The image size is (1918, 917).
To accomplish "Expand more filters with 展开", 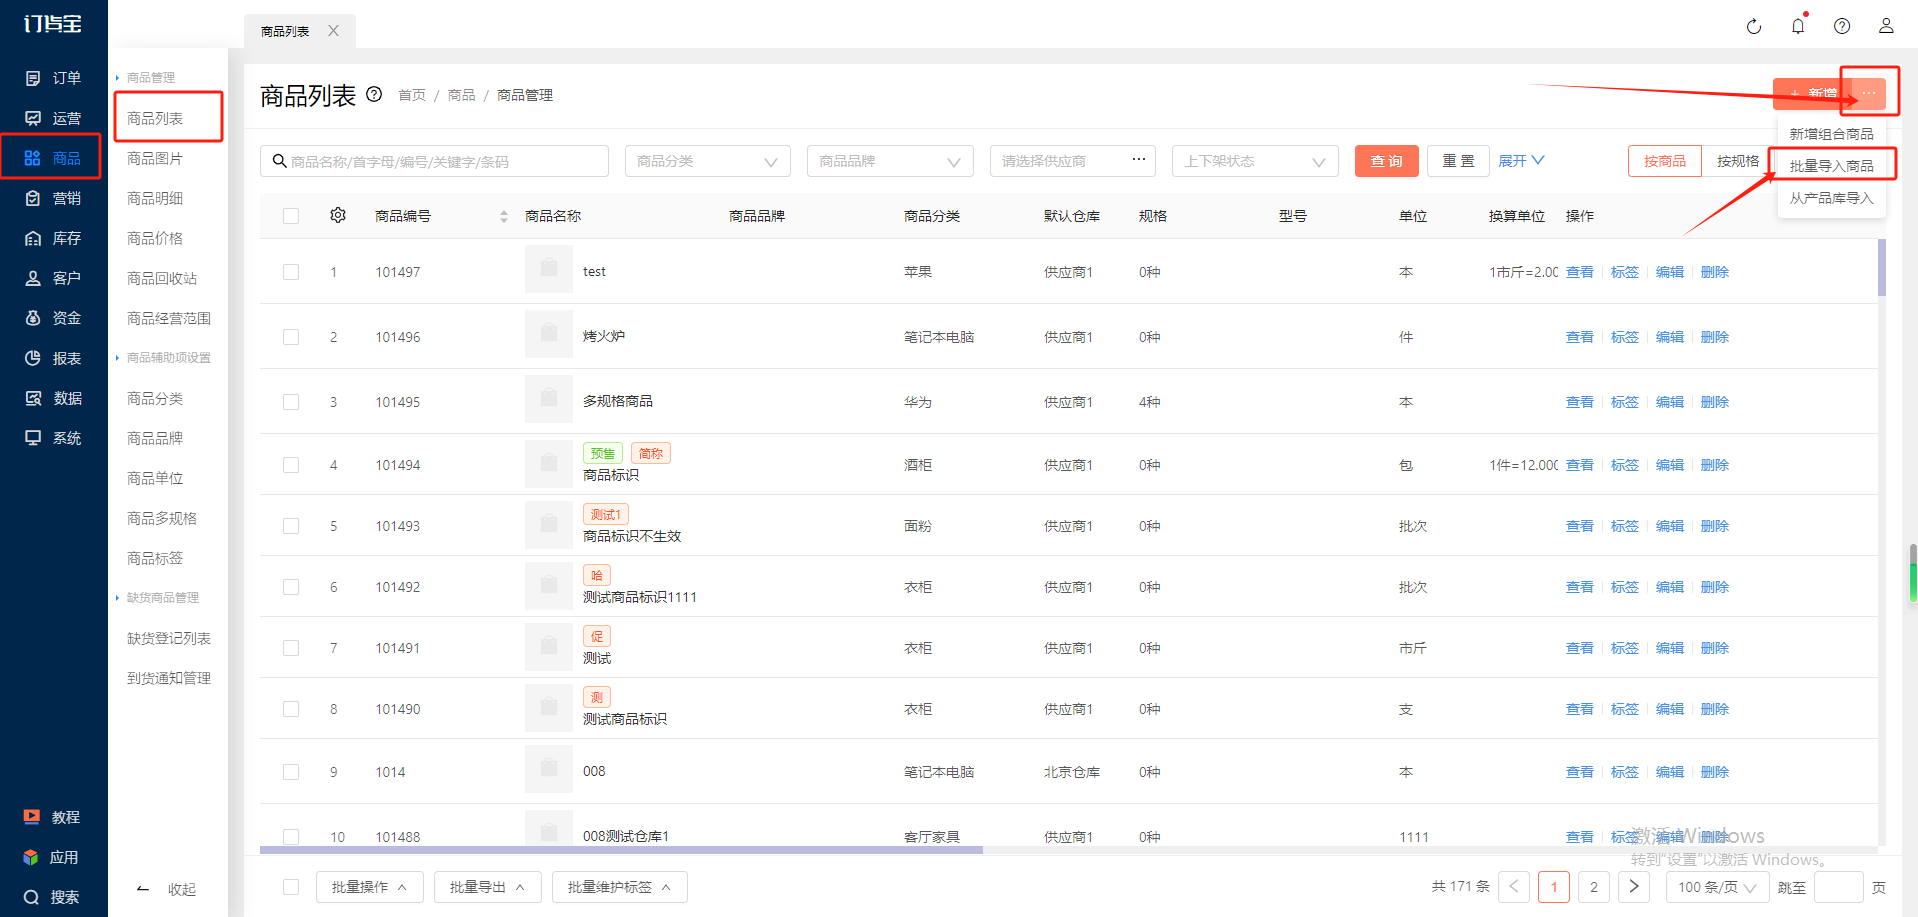I will point(1521,161).
